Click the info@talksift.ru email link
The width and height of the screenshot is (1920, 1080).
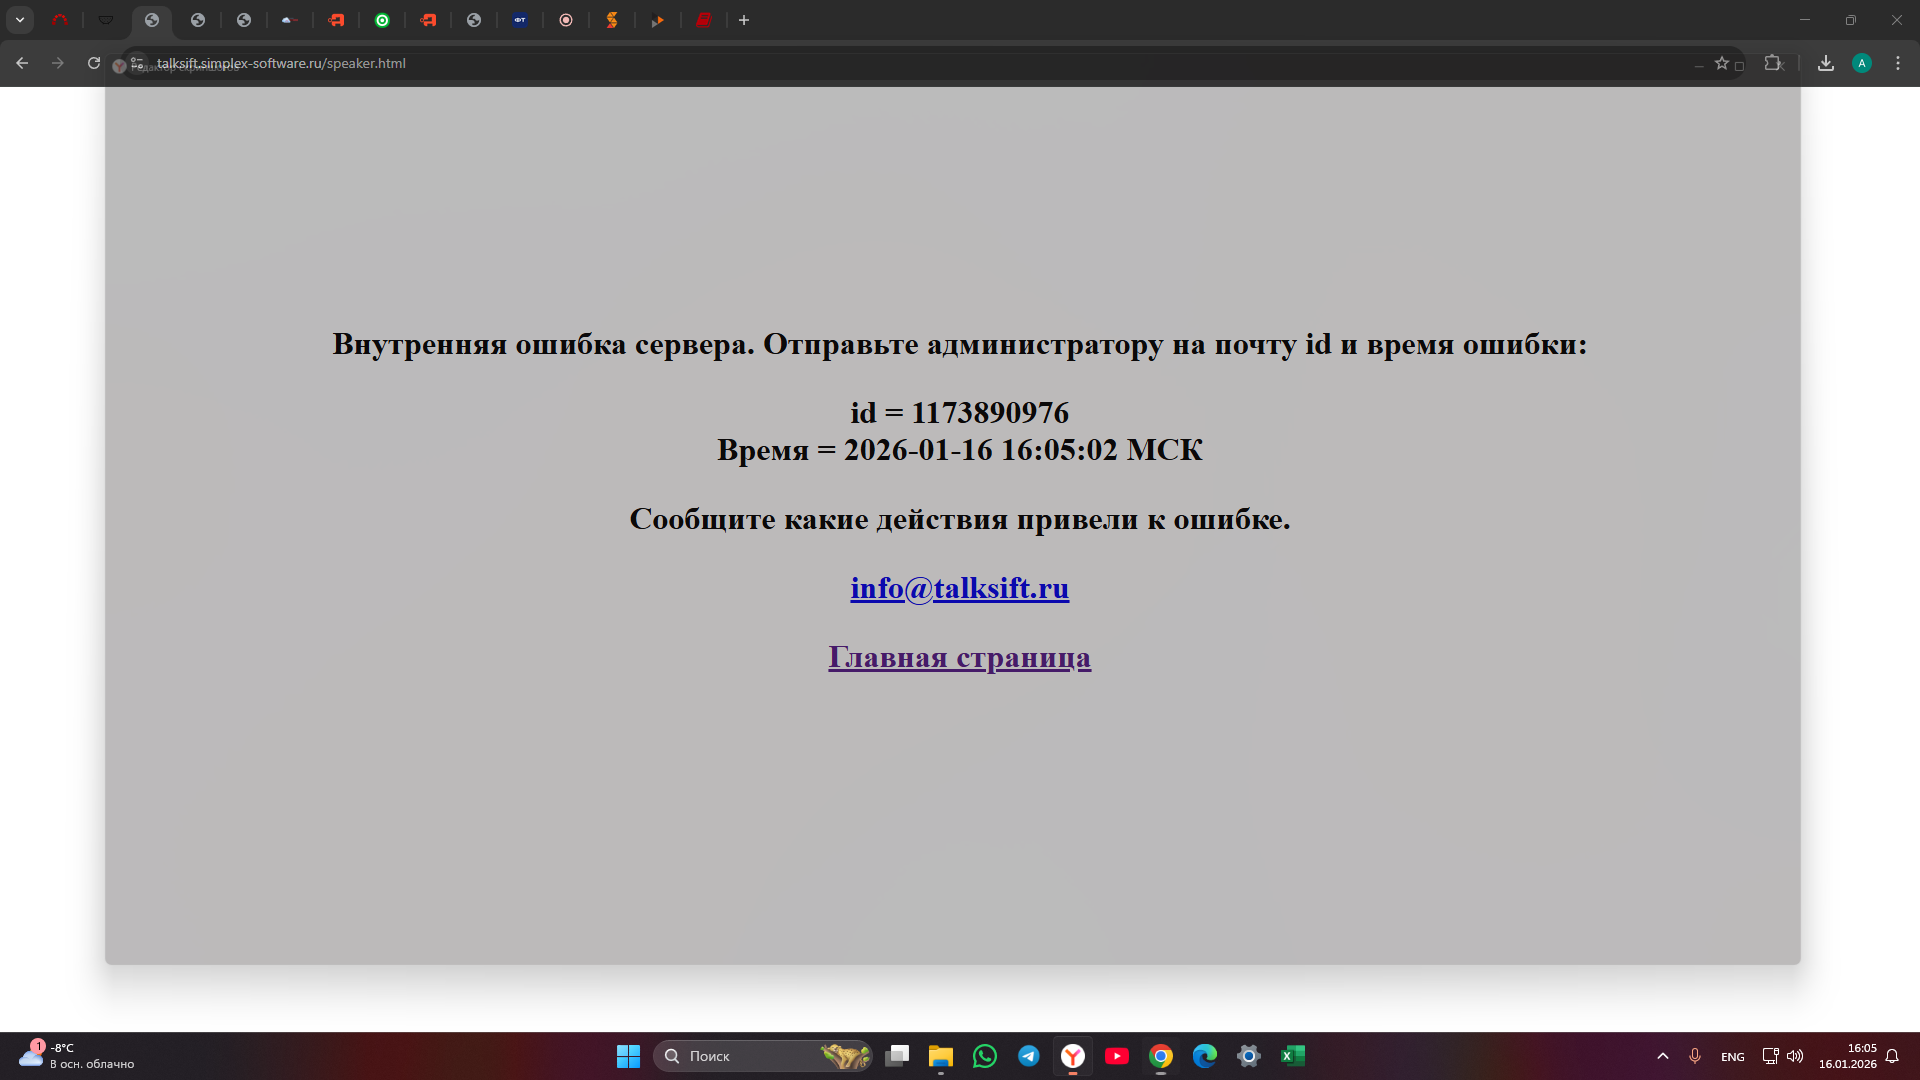coord(959,588)
